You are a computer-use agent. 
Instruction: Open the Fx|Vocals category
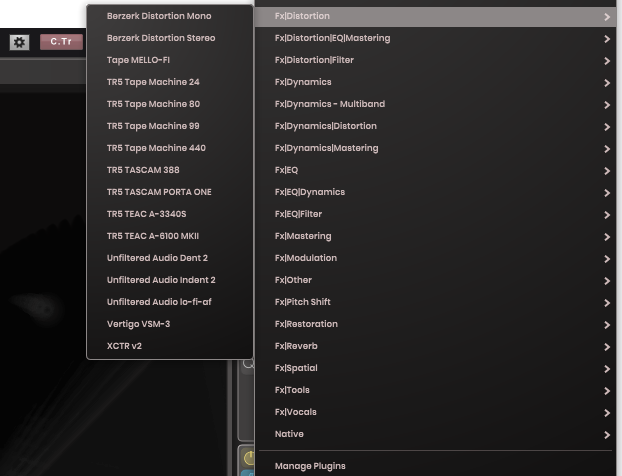point(436,413)
